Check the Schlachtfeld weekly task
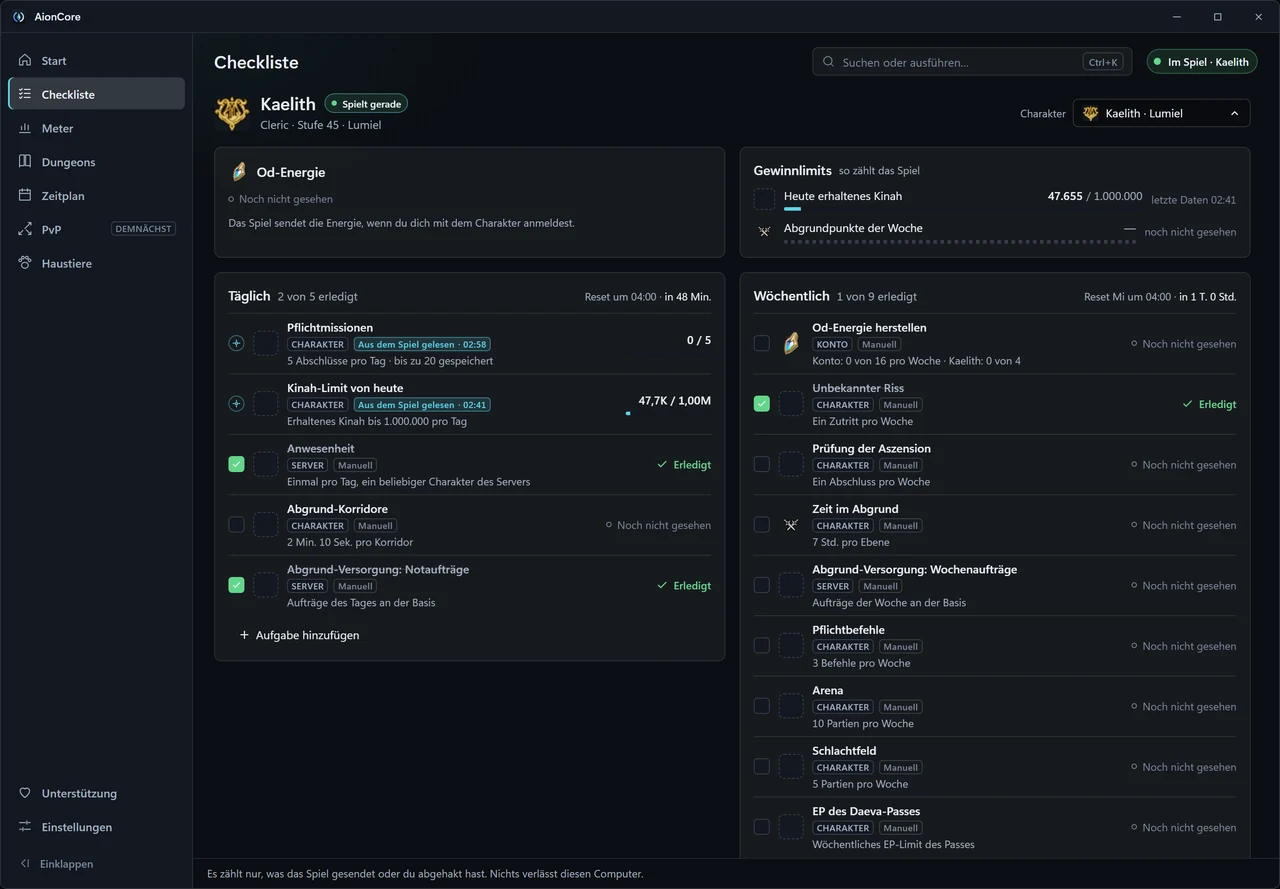1280x889 pixels. 761,766
